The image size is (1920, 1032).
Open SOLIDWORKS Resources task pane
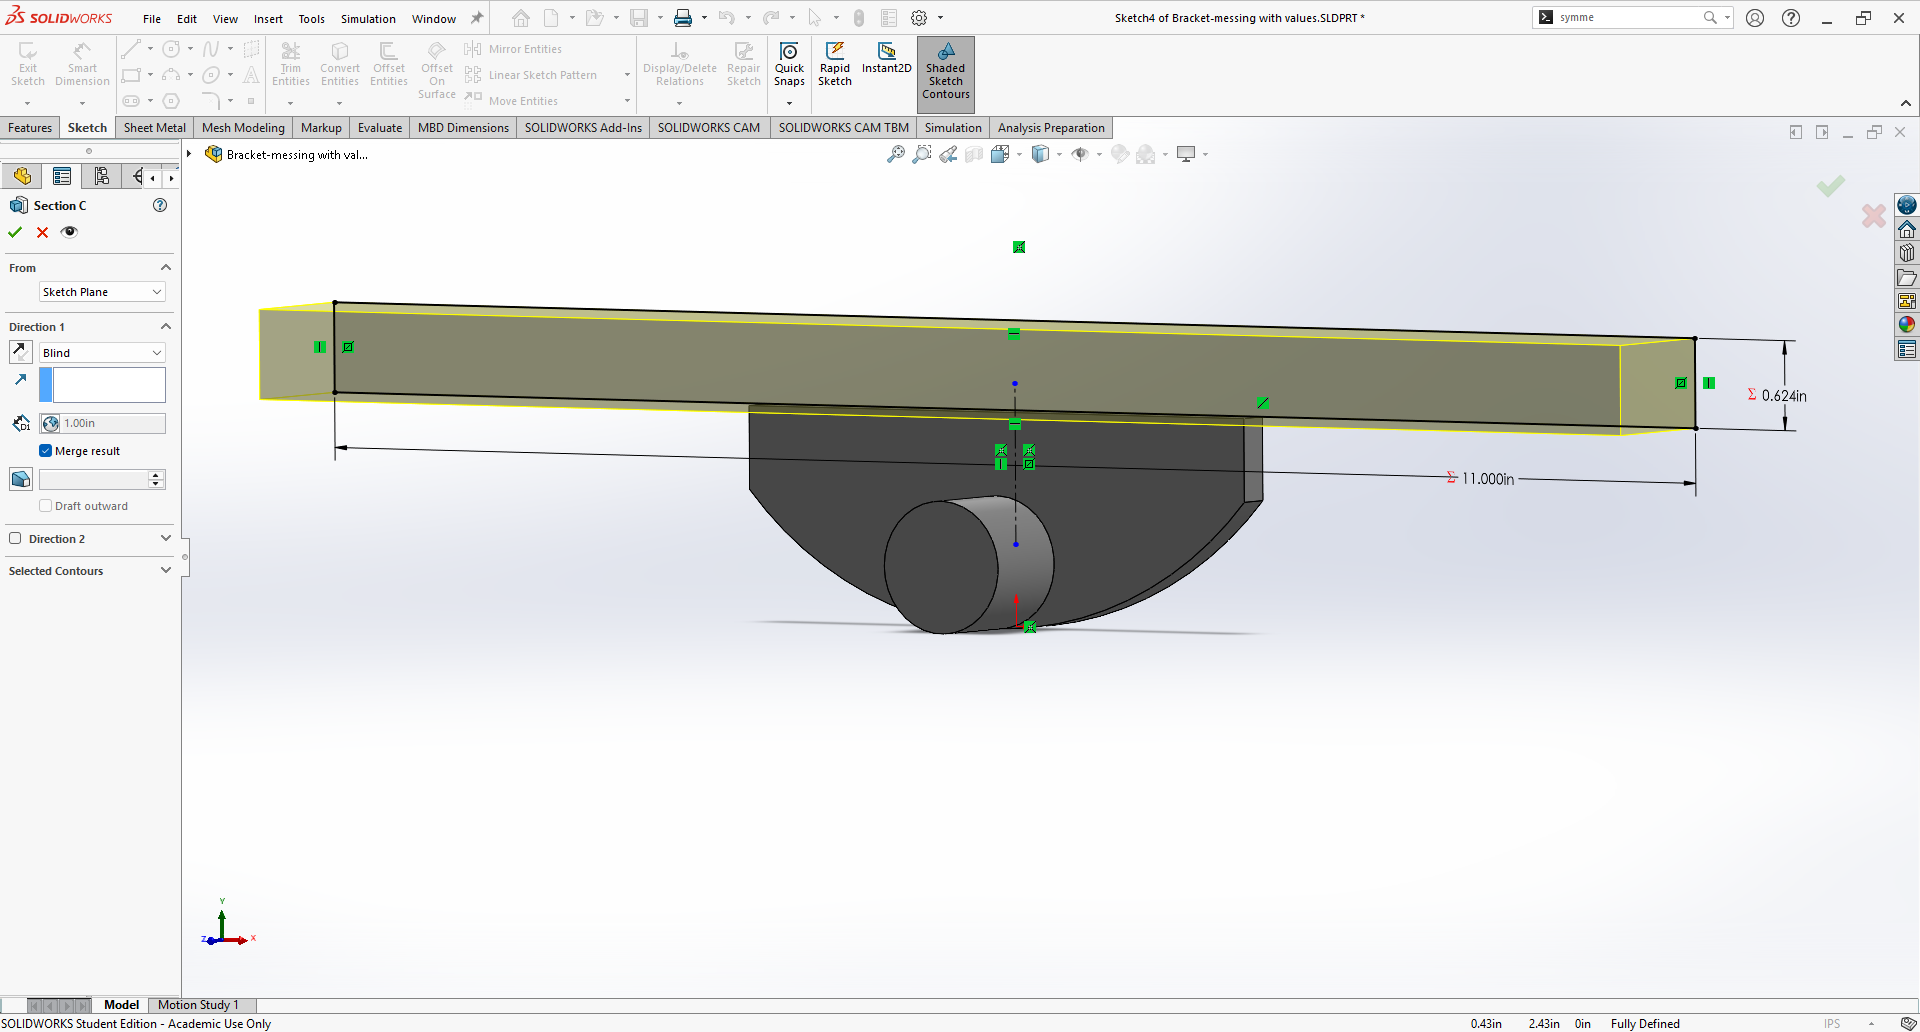(1907, 229)
